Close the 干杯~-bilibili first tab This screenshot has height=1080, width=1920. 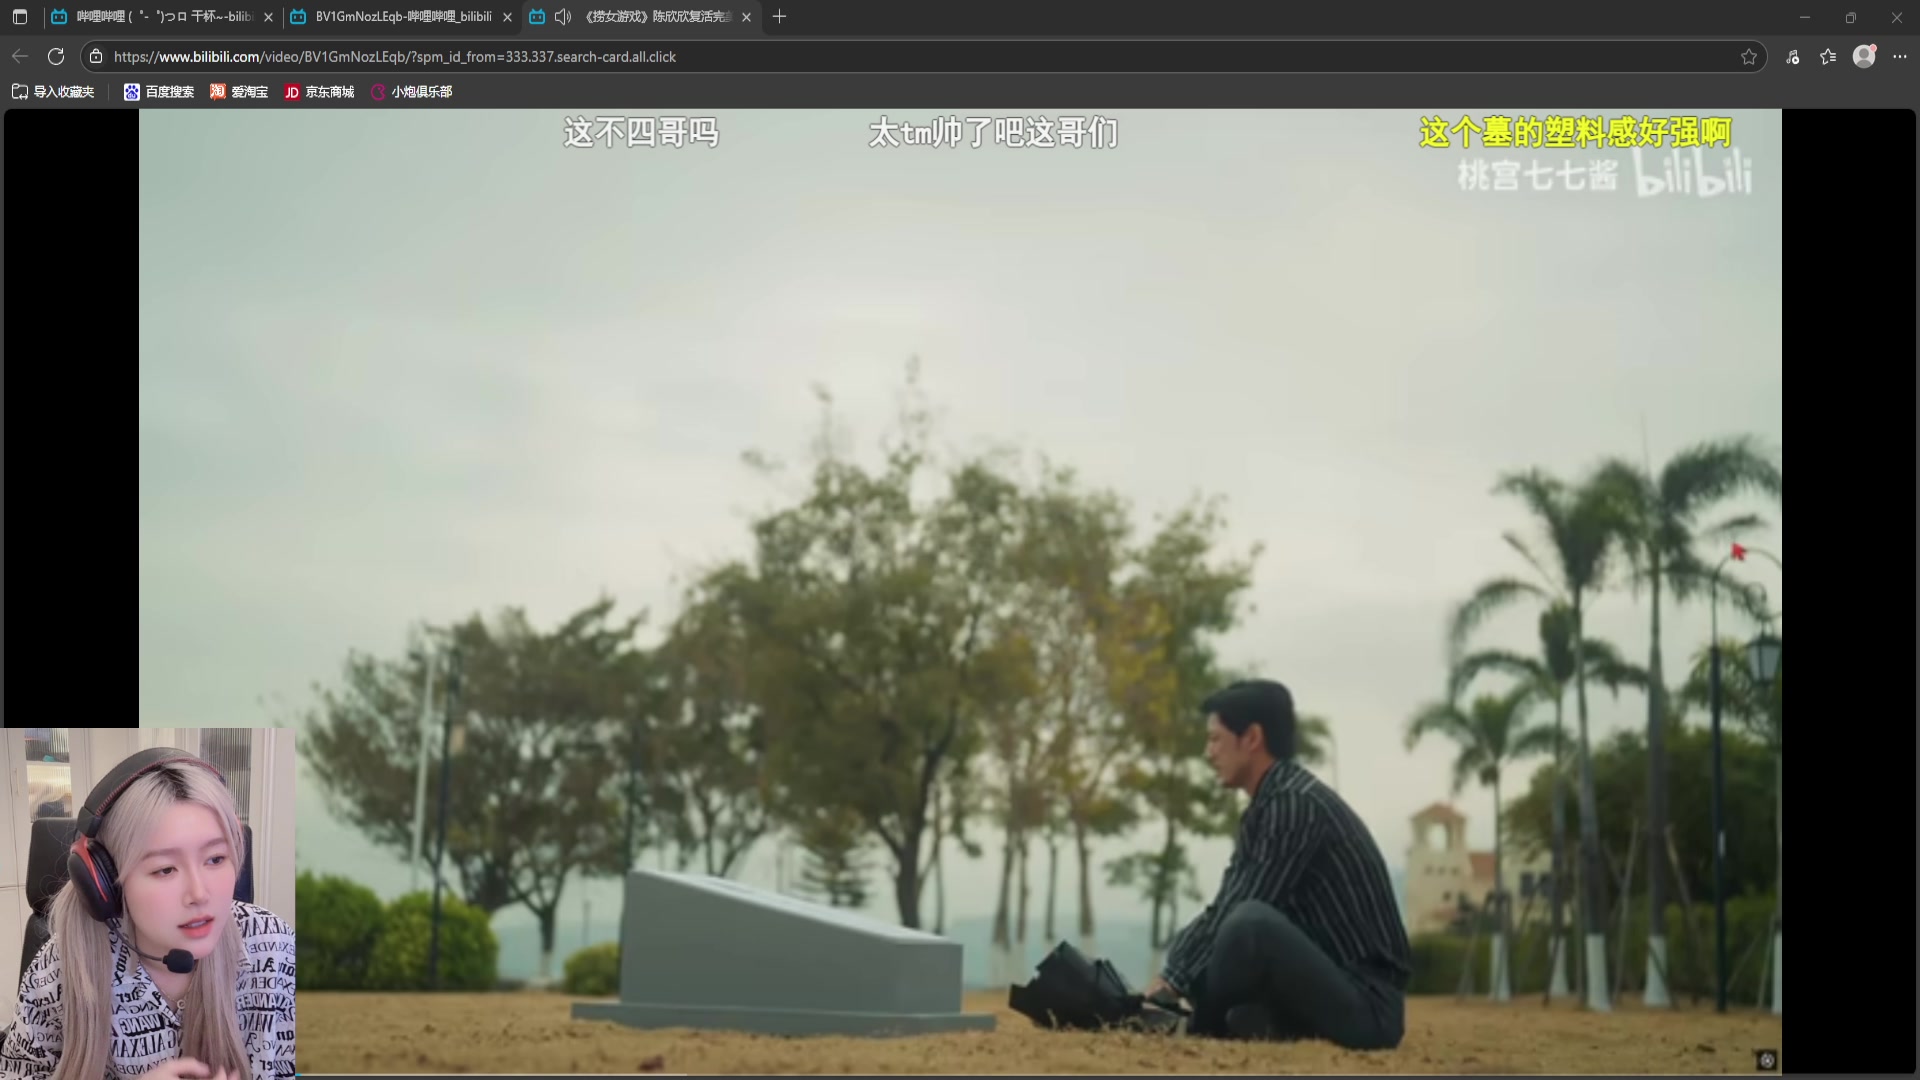point(268,17)
